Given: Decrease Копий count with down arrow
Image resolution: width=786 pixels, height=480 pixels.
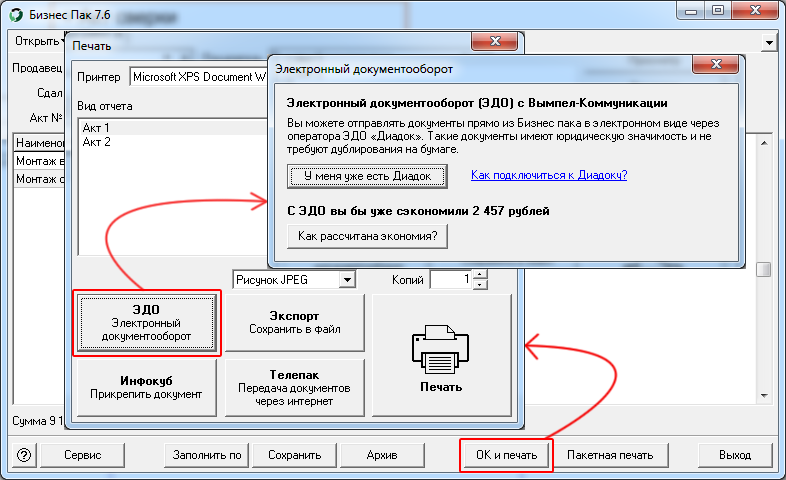Looking at the screenshot, I should click(480, 284).
